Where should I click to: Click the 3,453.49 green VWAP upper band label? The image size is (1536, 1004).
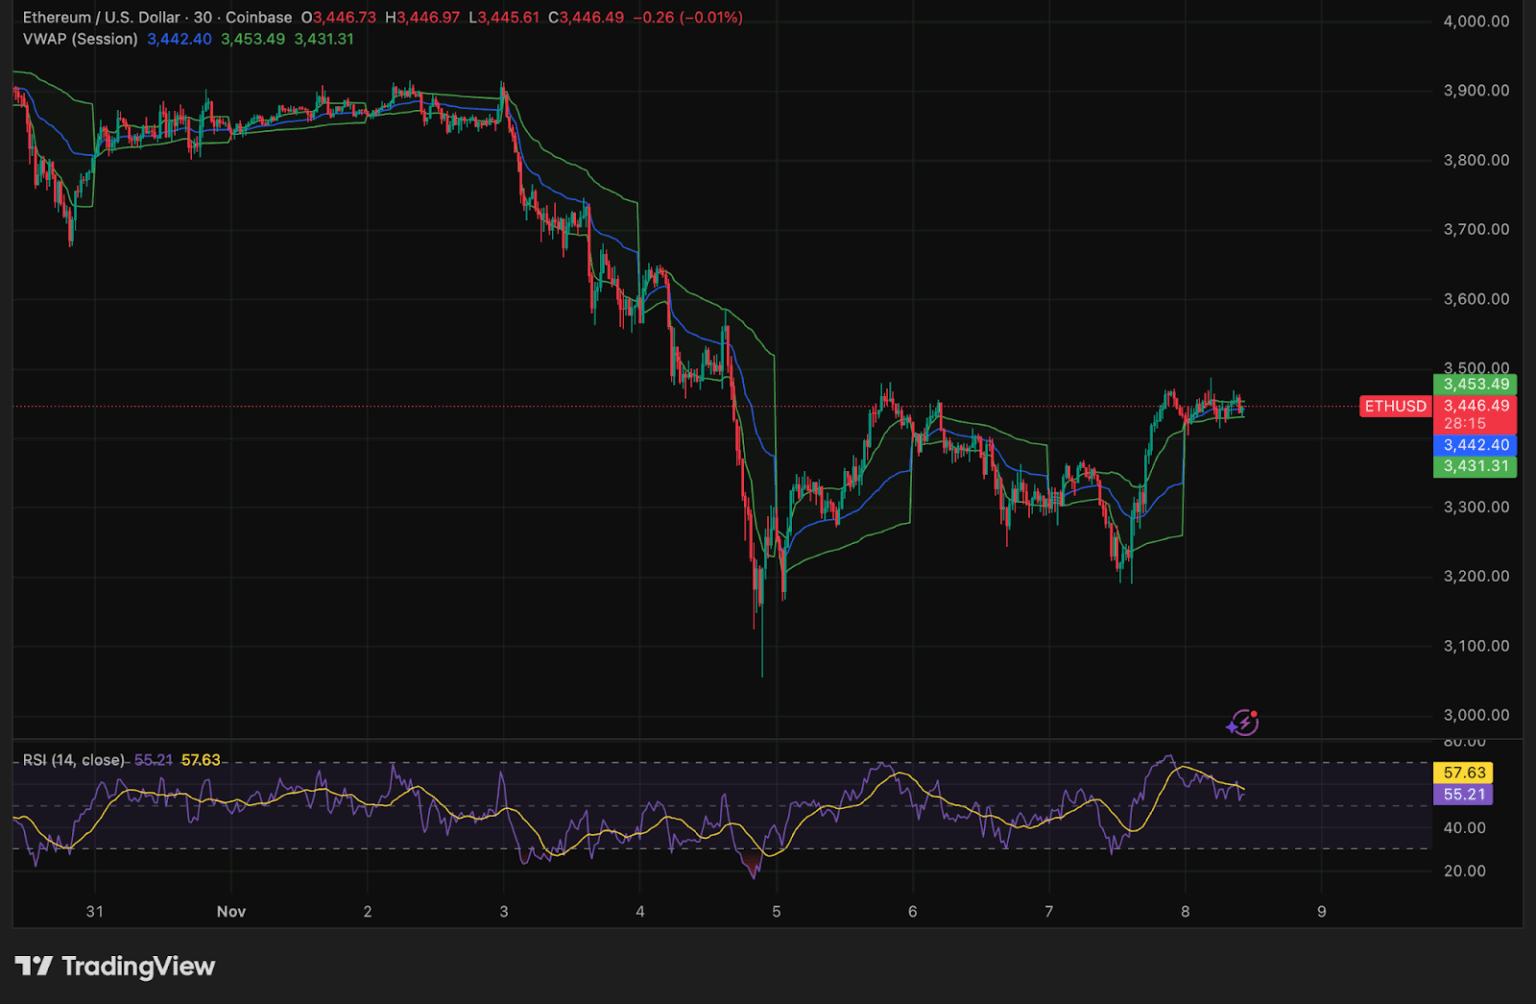click(x=1475, y=384)
